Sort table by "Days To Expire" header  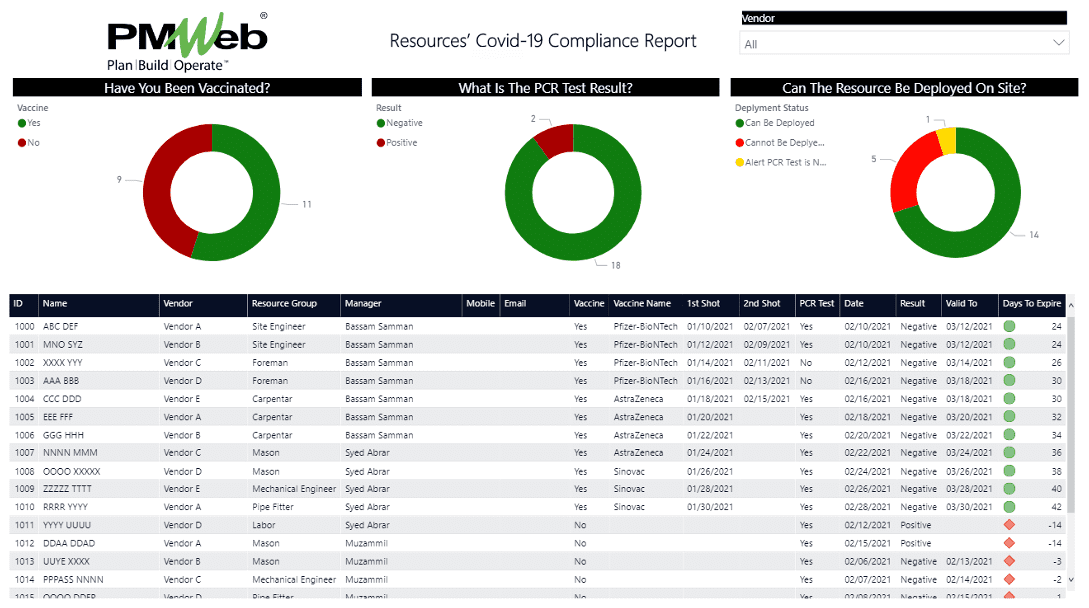pos(1032,305)
